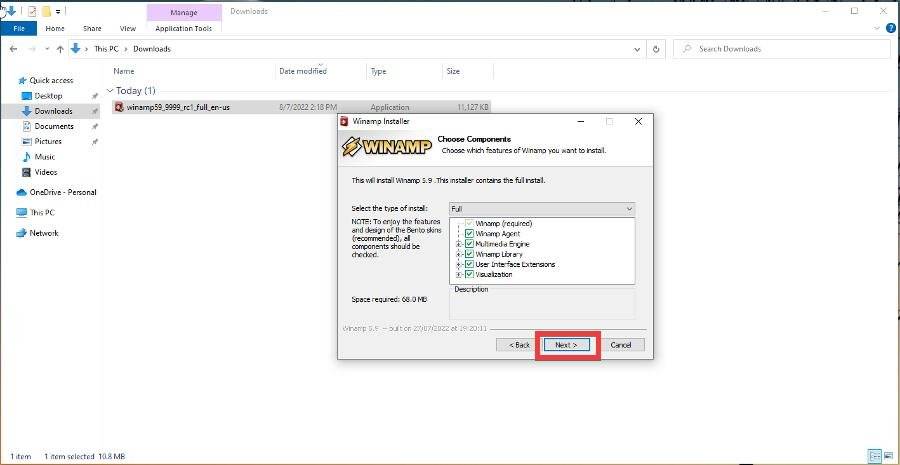900x465 pixels.
Task: Click the New Folder quick access icon
Action: 46,11
